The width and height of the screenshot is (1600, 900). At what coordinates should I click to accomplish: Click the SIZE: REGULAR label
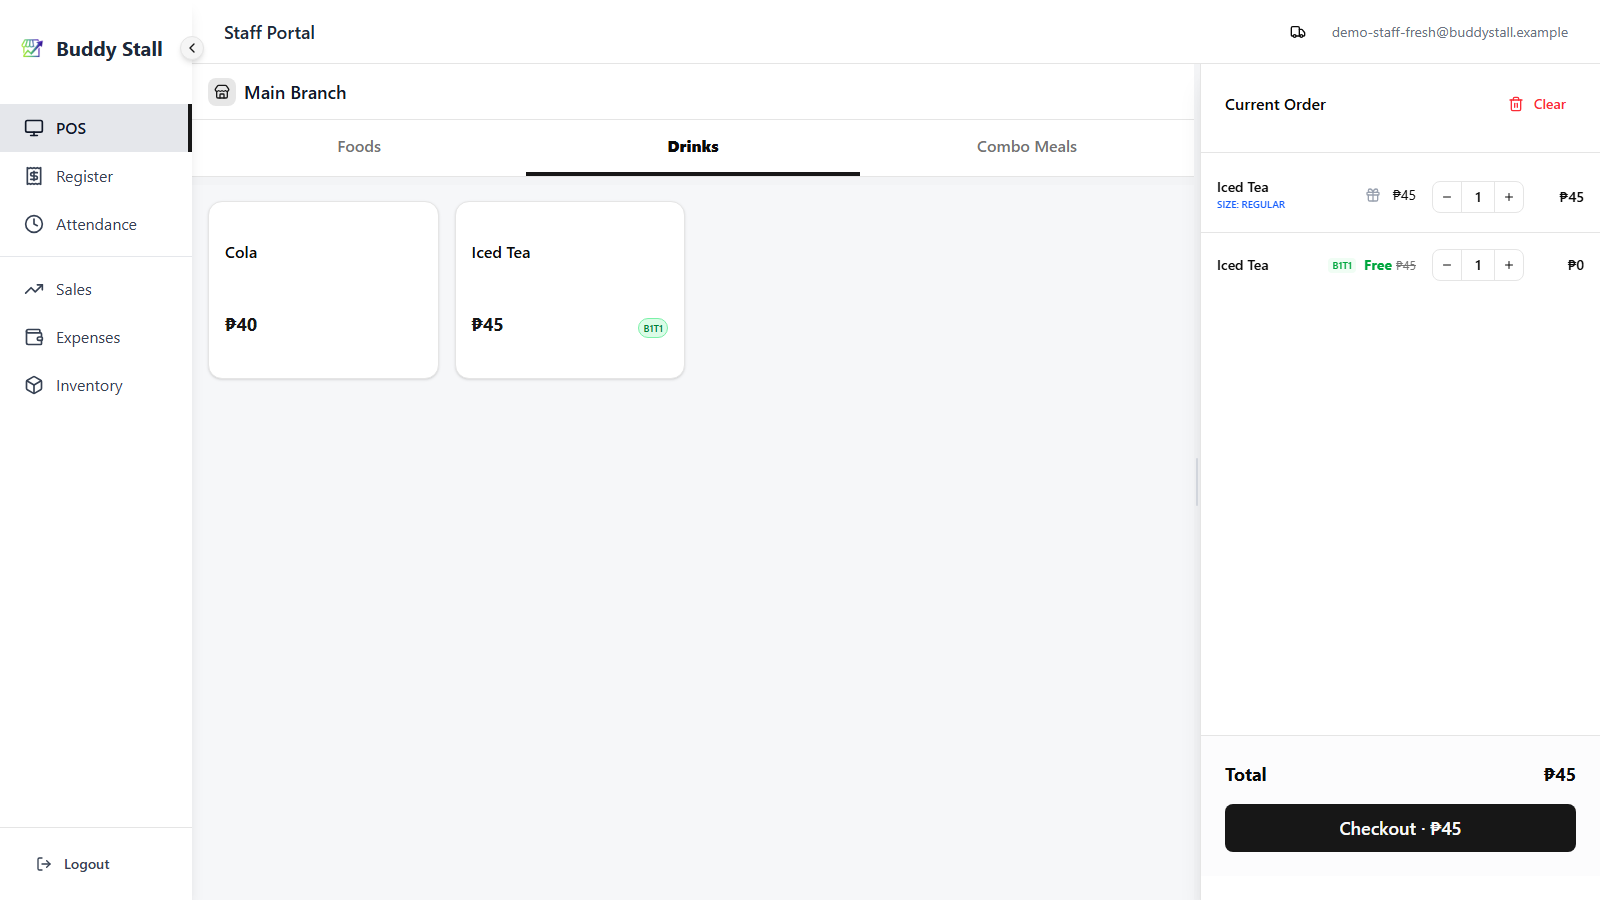pos(1251,205)
